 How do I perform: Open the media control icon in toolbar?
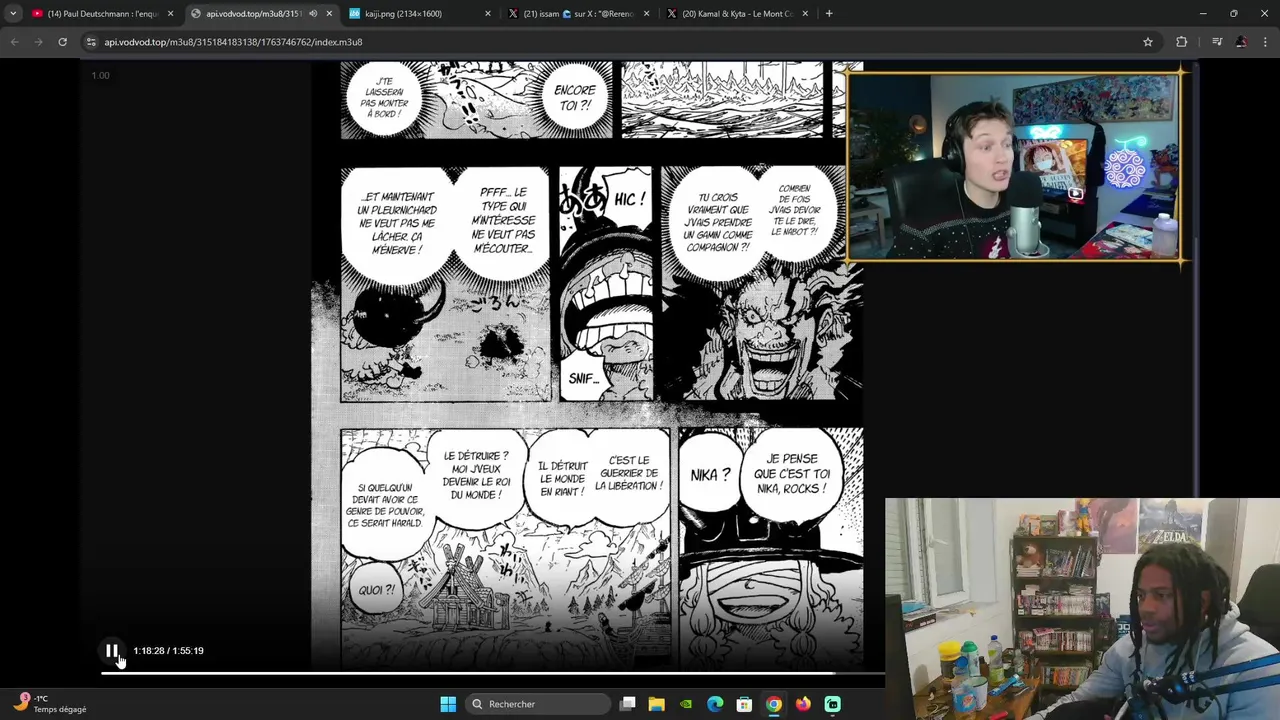coord(1217,42)
